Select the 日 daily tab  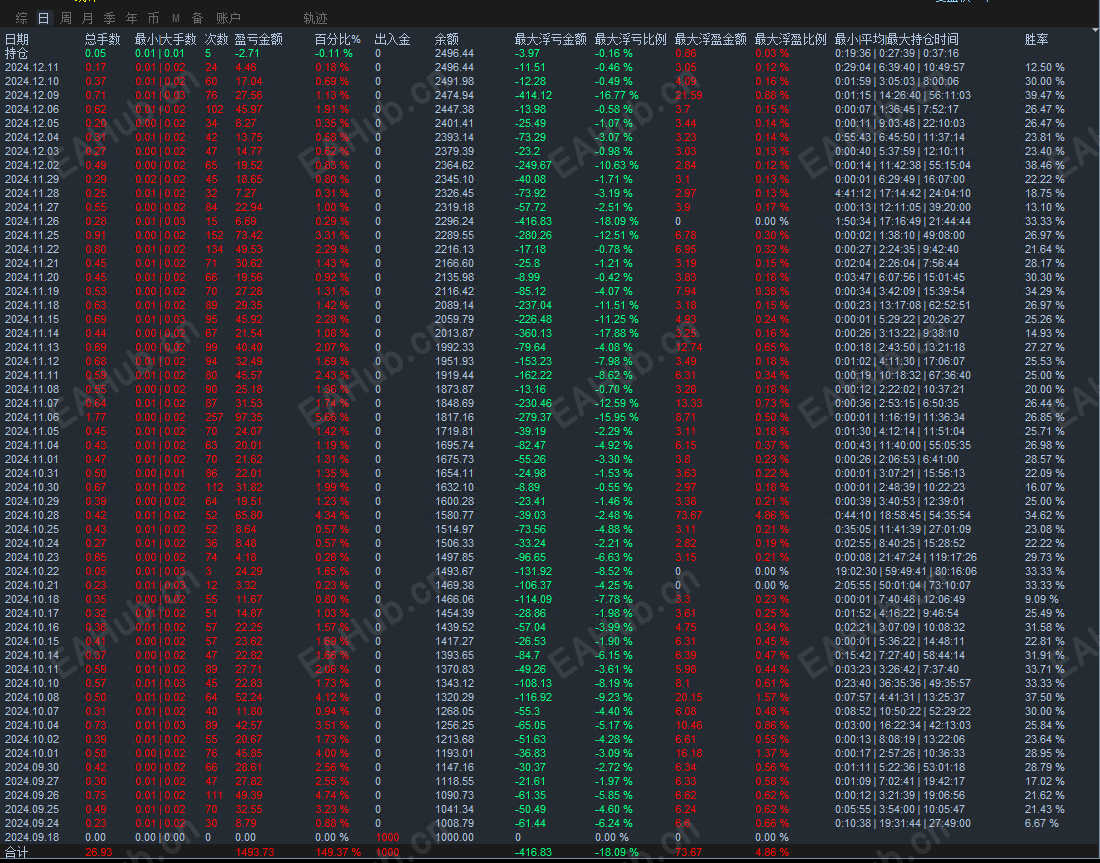pyautogui.click(x=43, y=18)
